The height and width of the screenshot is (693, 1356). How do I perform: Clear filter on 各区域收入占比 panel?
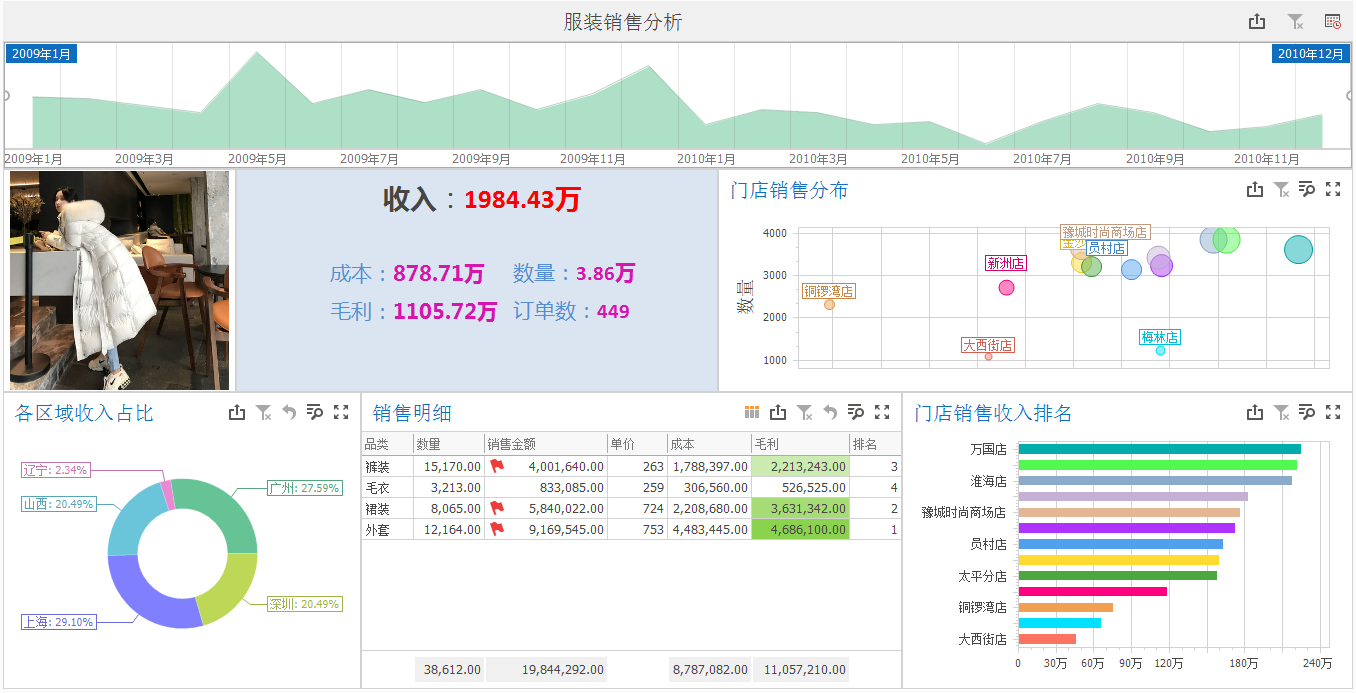[x=264, y=412]
